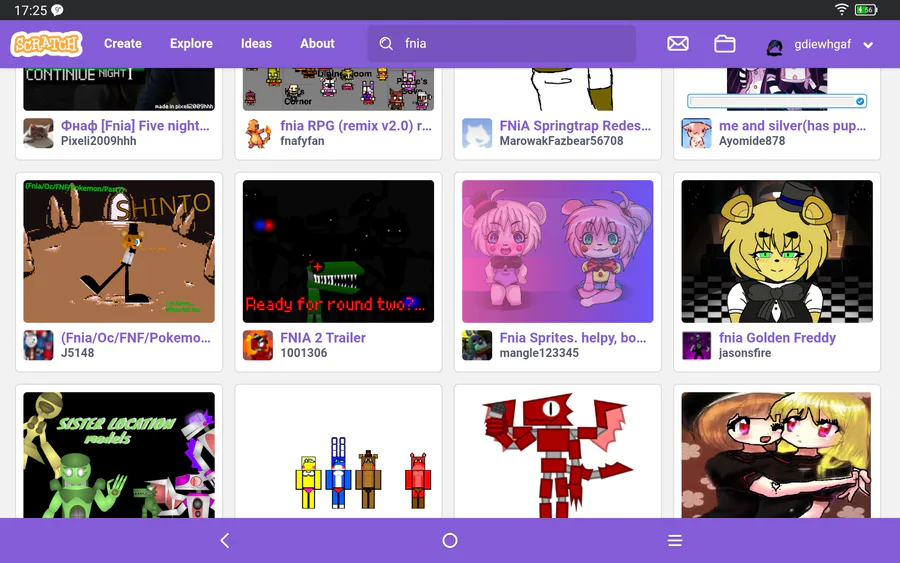This screenshot has width=900, height=563.
Task: Visit 1001306 username link
Action: (x=304, y=354)
